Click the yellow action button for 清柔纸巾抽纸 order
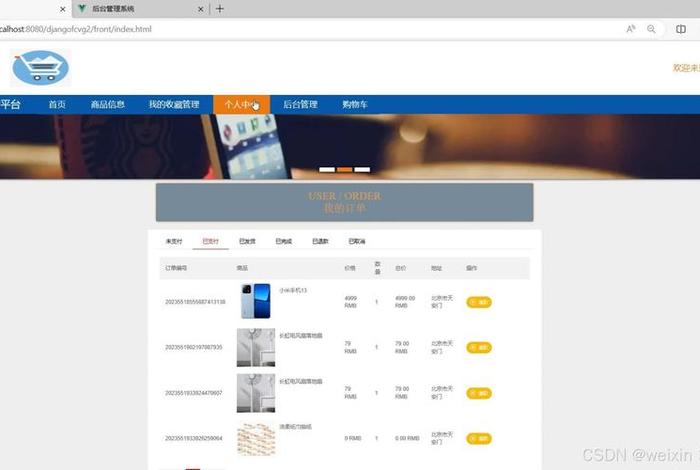The height and width of the screenshot is (470, 700). 478,438
